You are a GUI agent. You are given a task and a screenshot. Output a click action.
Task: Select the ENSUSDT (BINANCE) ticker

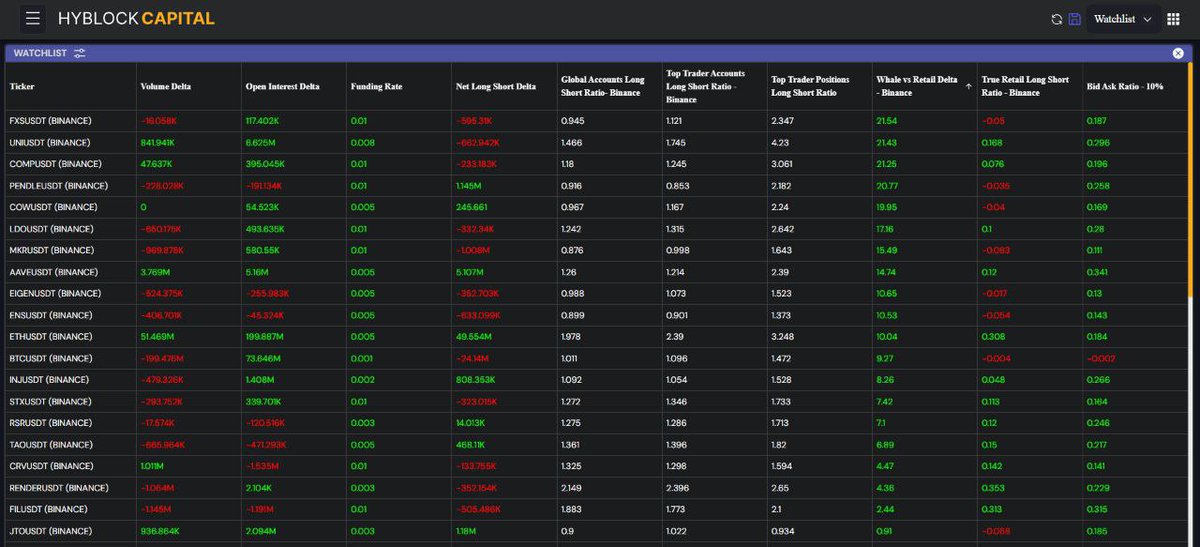pyautogui.click(x=50, y=315)
